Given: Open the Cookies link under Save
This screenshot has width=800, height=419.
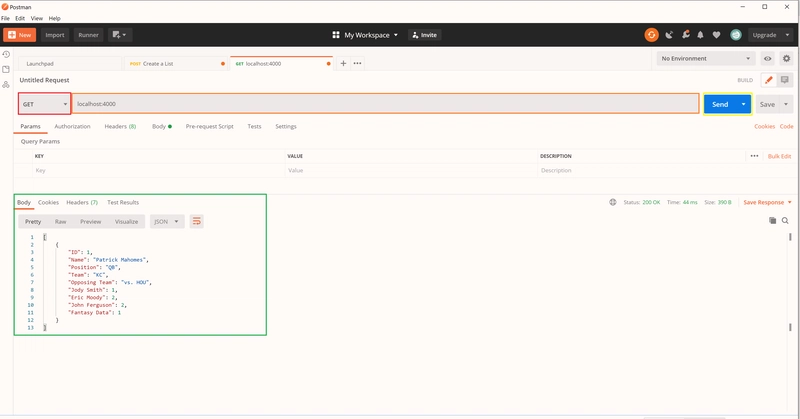Looking at the screenshot, I should (764, 126).
